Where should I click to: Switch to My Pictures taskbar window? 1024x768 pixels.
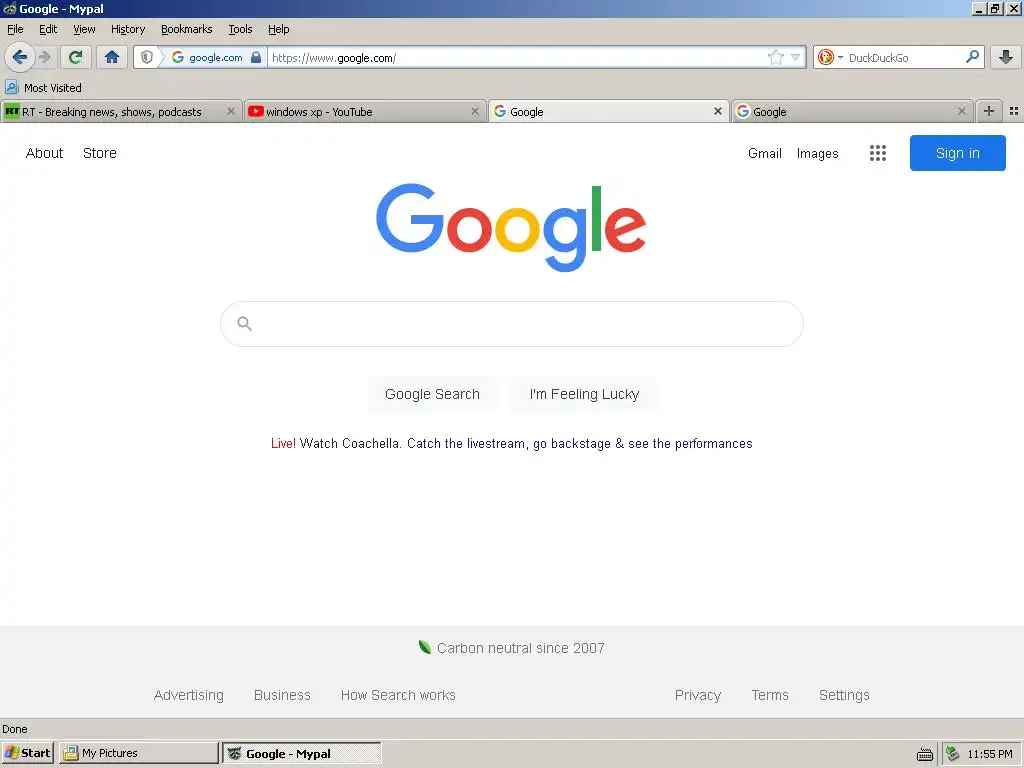click(138, 753)
